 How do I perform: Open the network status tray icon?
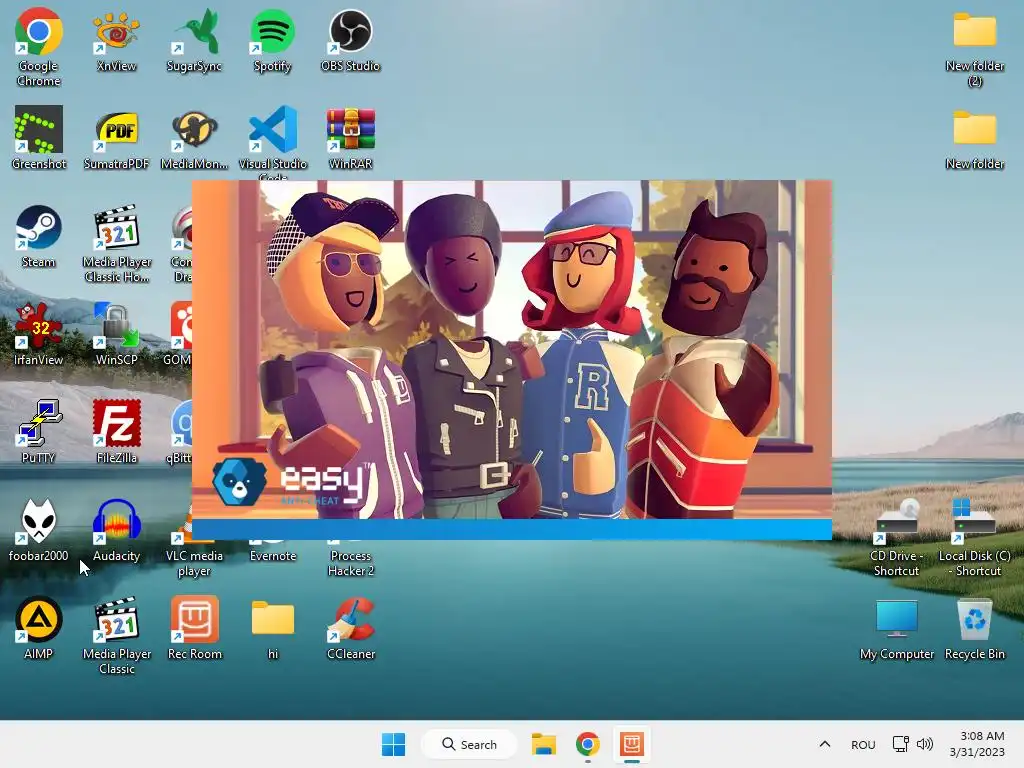pyautogui.click(x=901, y=744)
